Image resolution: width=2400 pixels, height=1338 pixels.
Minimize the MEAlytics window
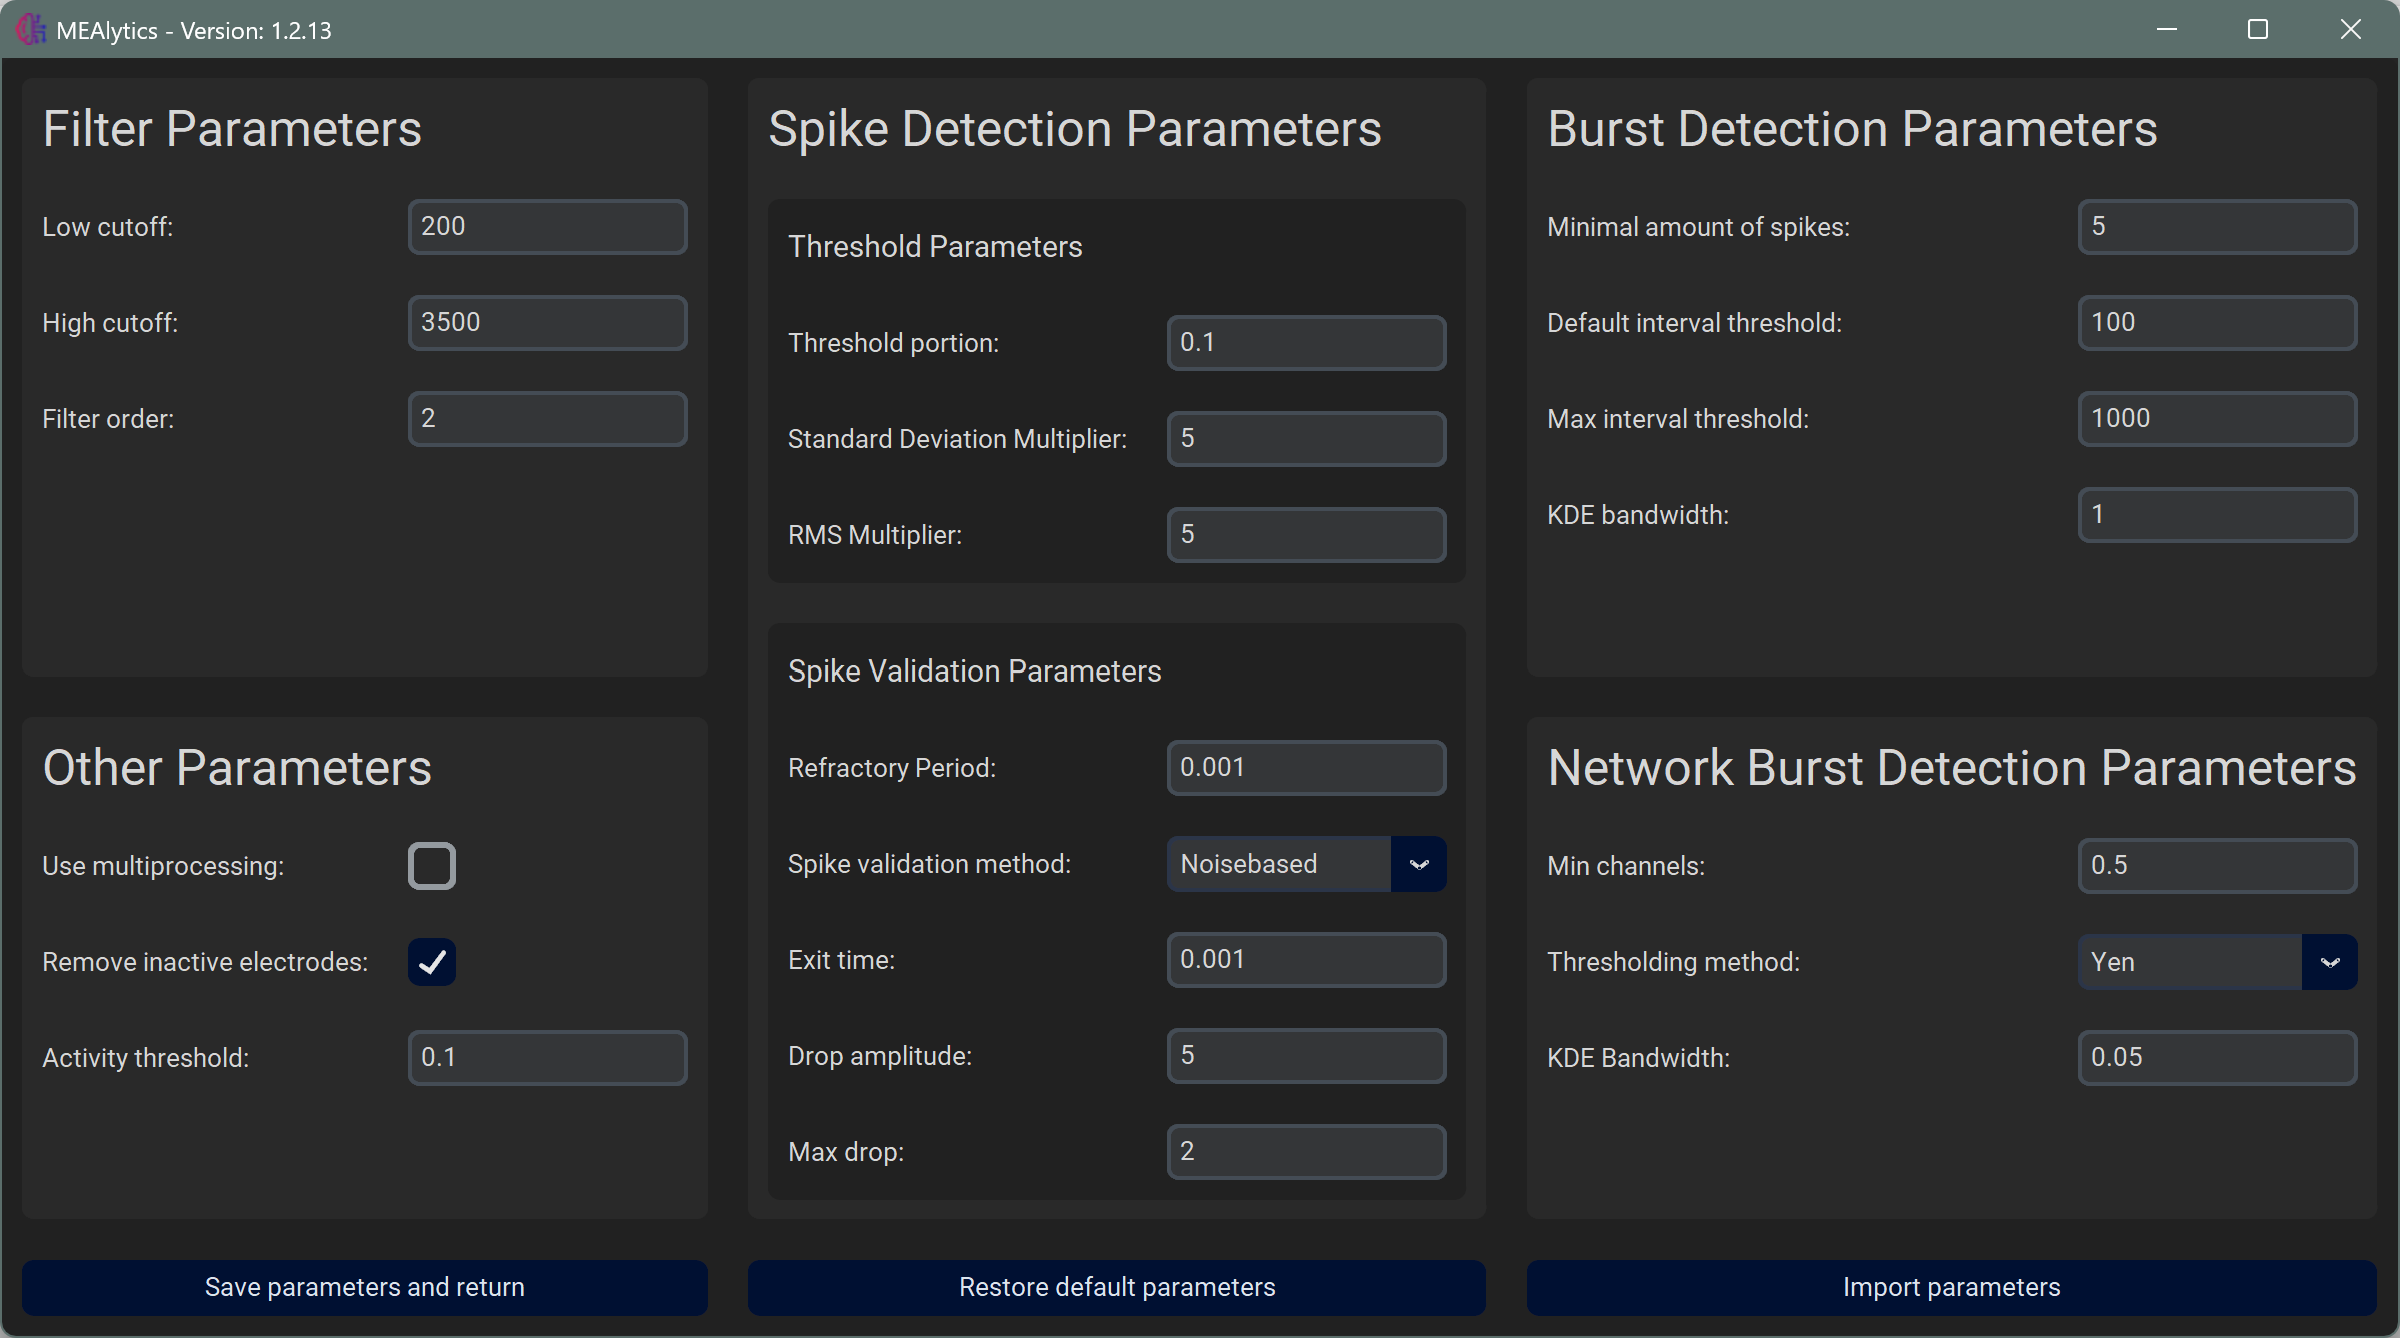coord(2166,30)
